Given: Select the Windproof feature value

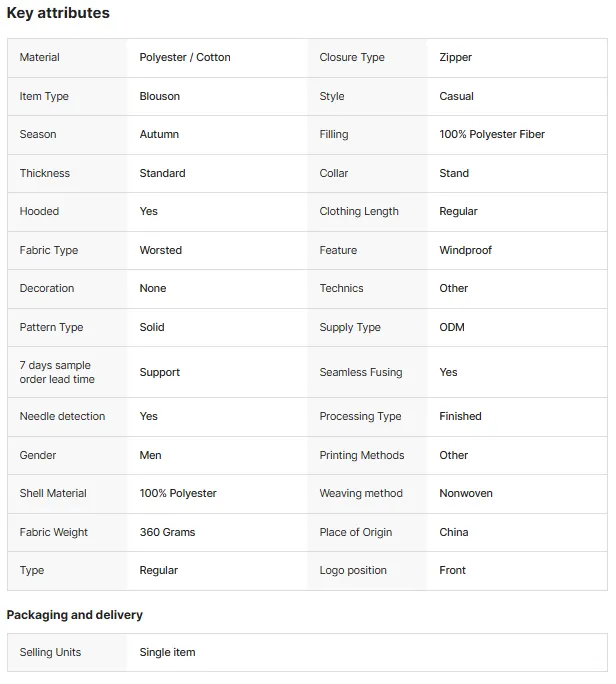Looking at the screenshot, I should pos(465,250).
